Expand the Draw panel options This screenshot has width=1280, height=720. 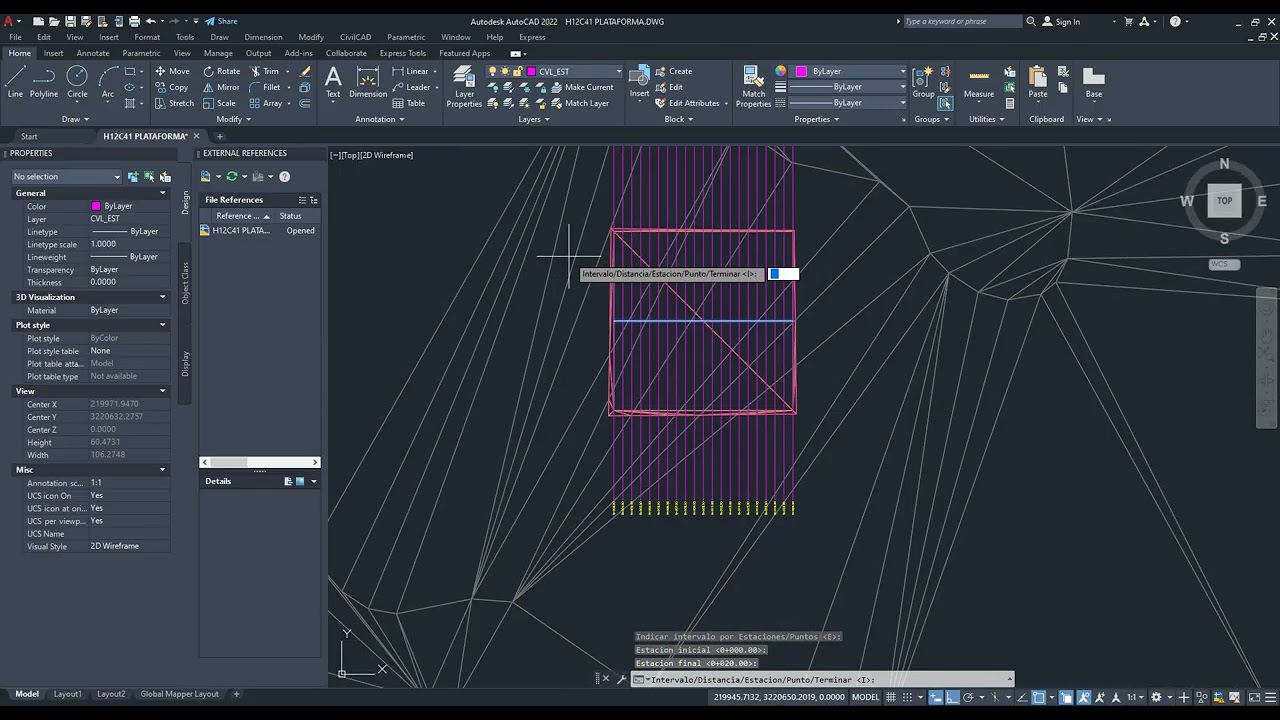(76, 119)
